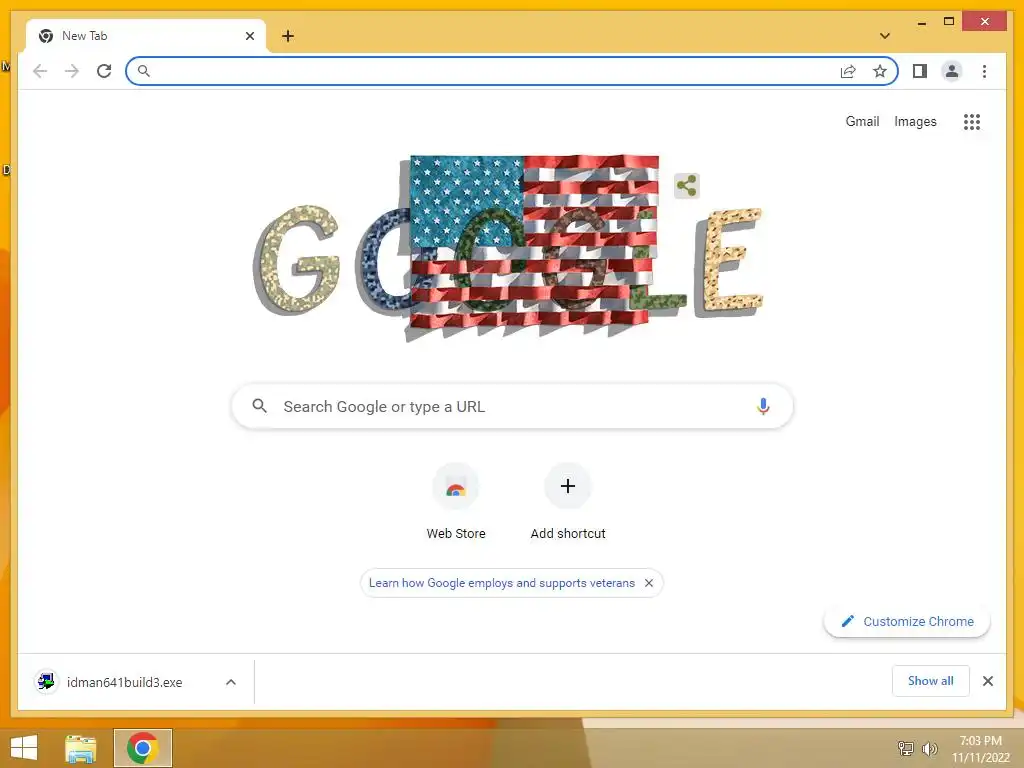Viewport: 1024px width, 768px height.
Task: Open a new tab with plus button
Action: (x=288, y=36)
